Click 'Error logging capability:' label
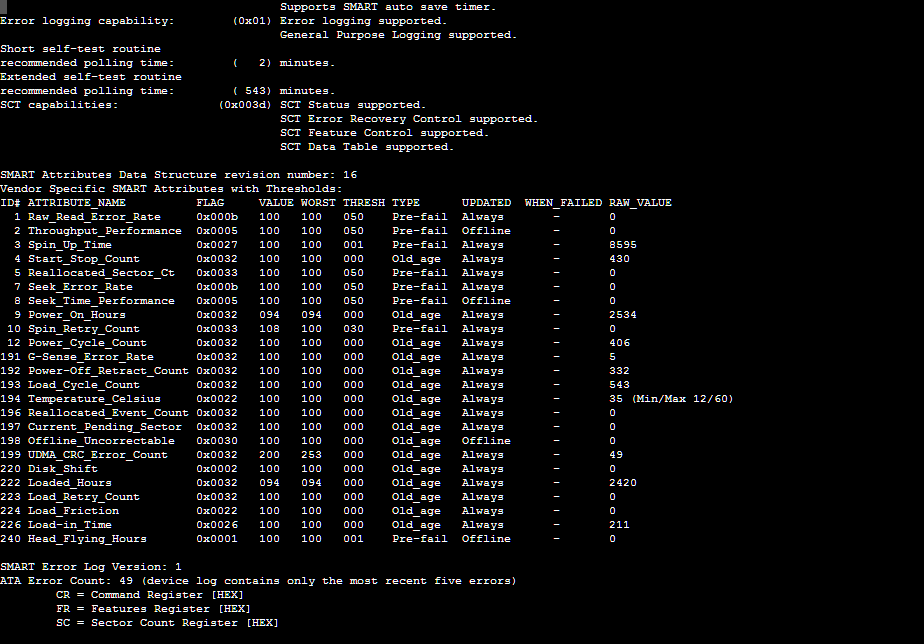924x644 pixels. click(87, 21)
